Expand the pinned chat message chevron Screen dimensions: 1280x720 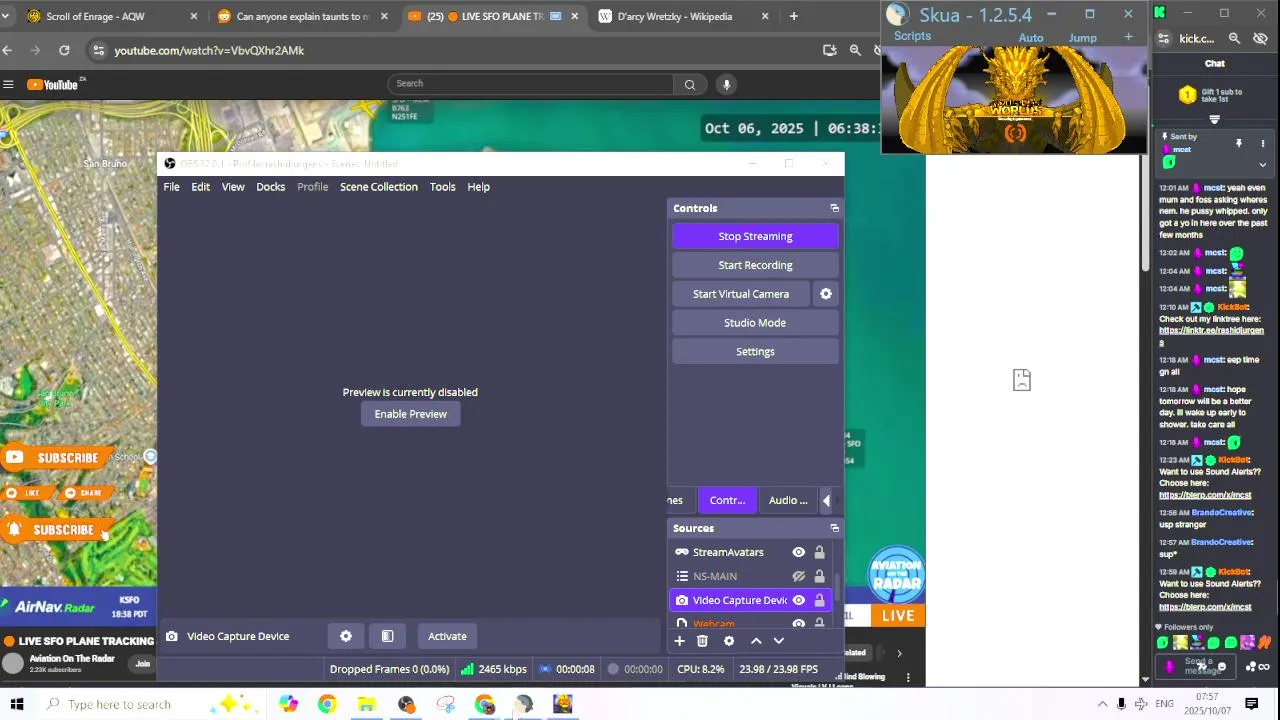click(1262, 164)
